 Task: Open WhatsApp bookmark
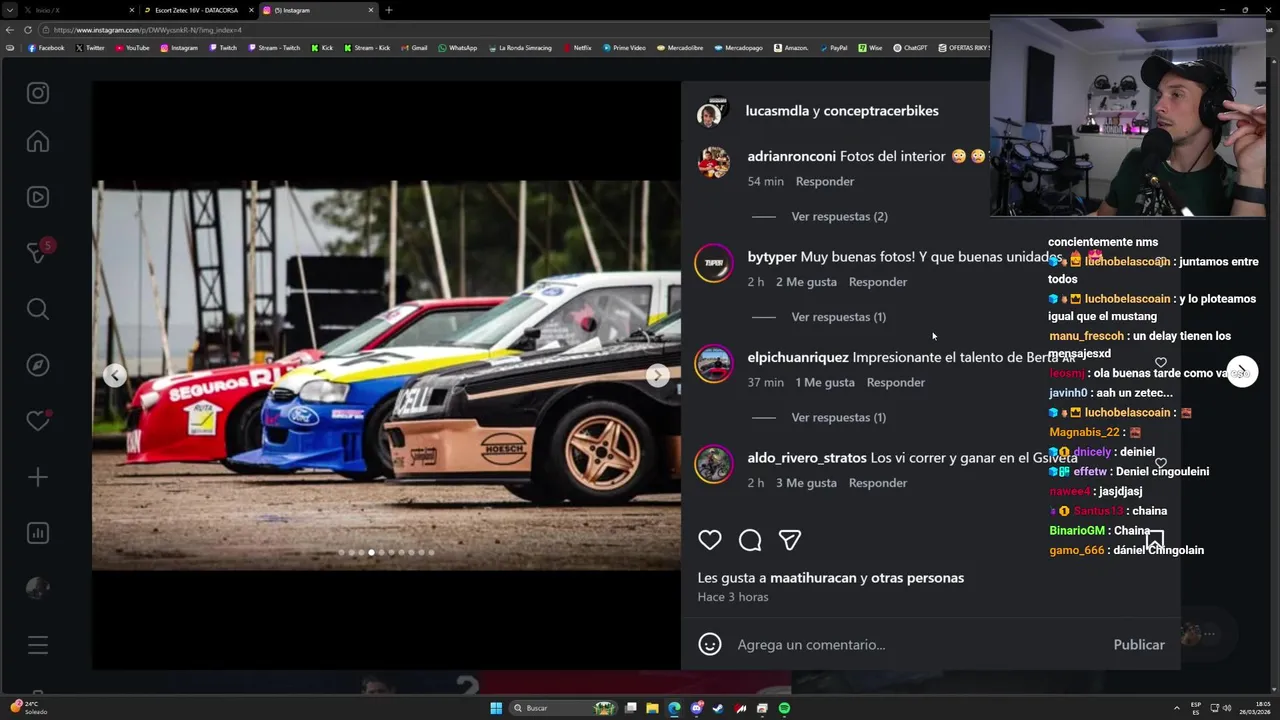pos(457,48)
